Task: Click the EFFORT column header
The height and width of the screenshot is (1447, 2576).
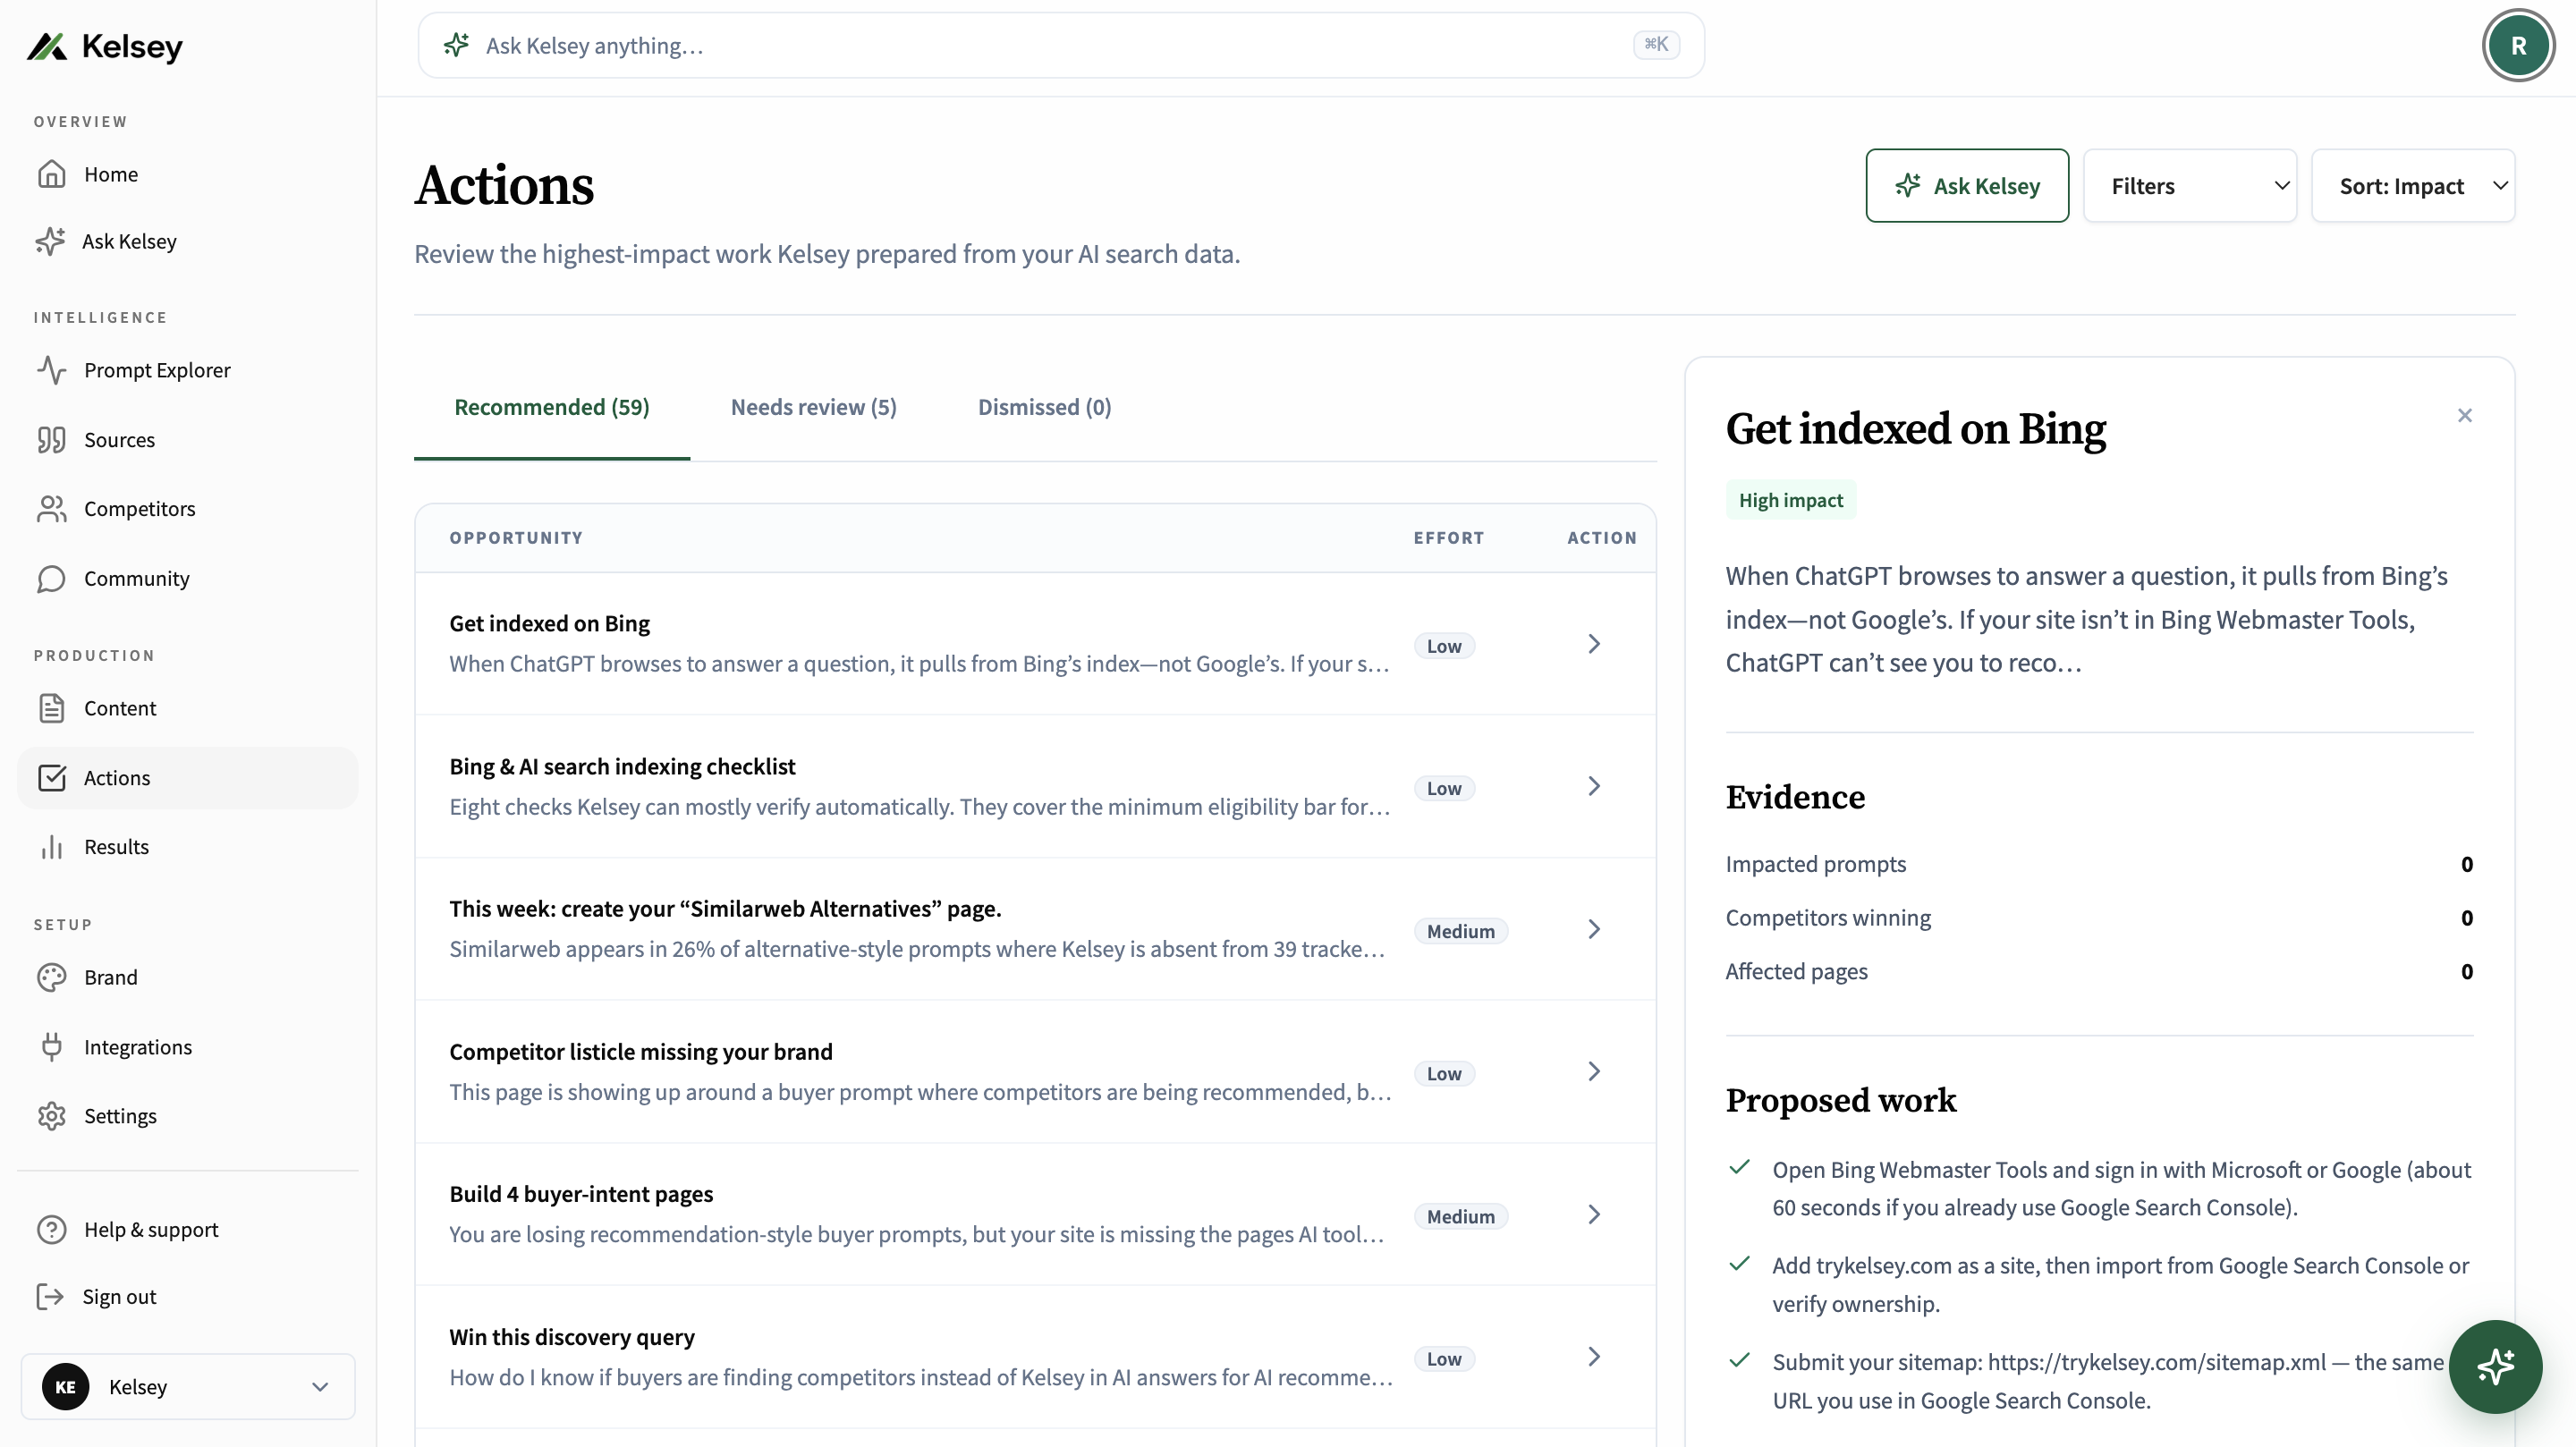Action: click(1449, 537)
